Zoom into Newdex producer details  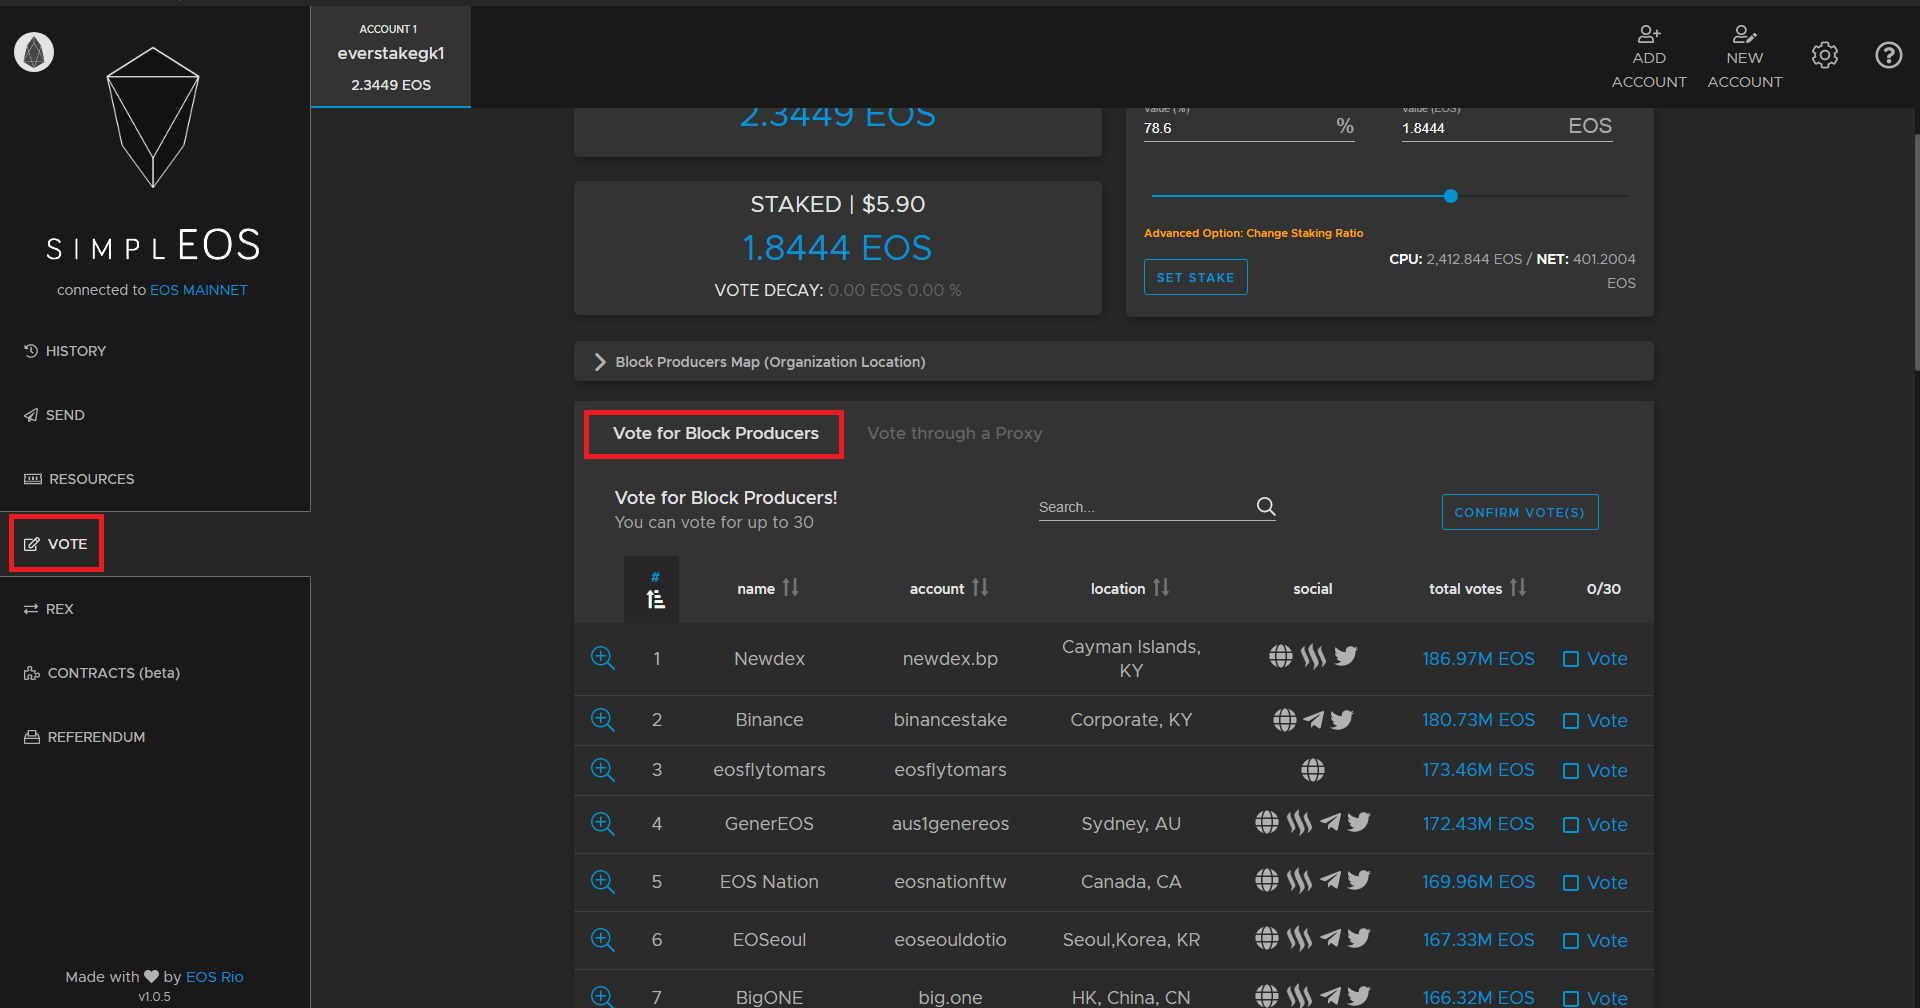click(602, 658)
